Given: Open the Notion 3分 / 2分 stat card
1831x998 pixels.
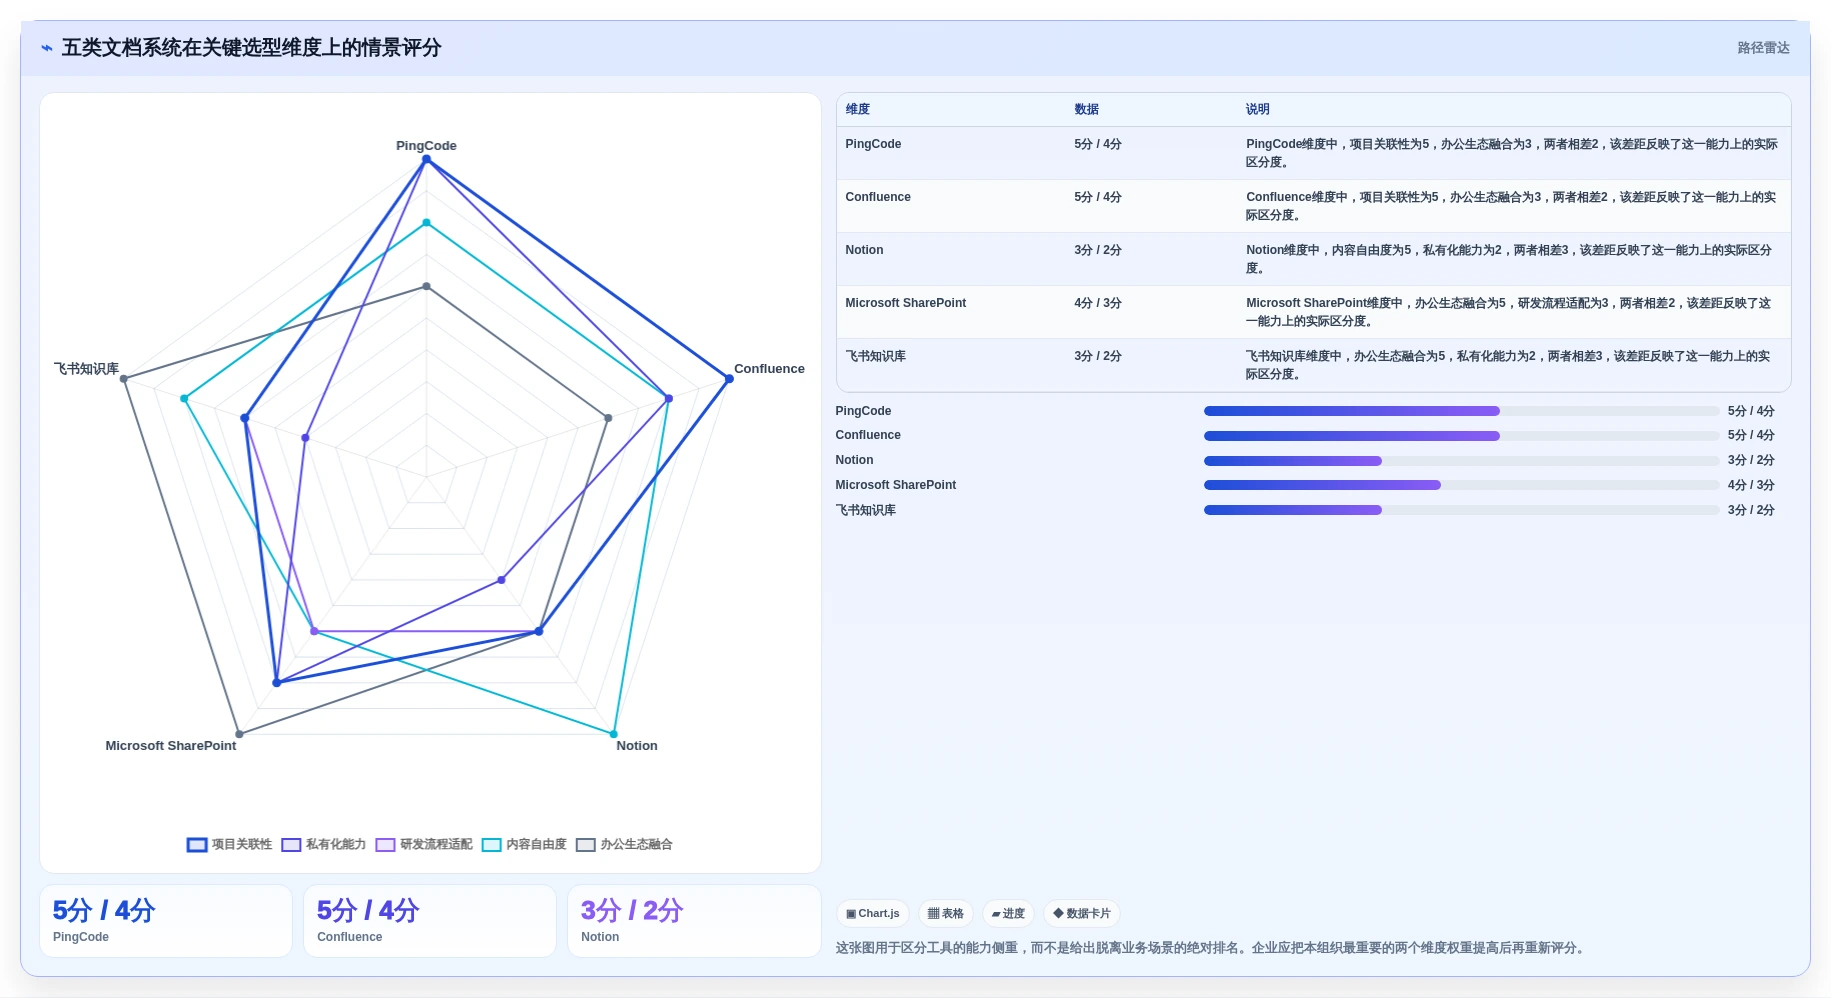Looking at the screenshot, I should tap(694, 921).
